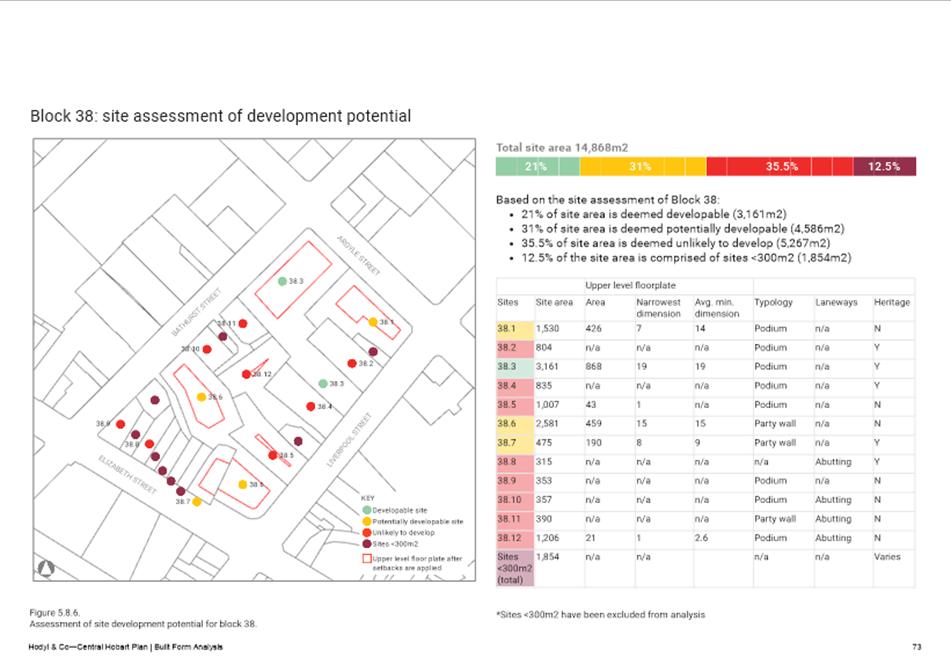
Task: Click the '38.12' table row cell
Action: 515,538
